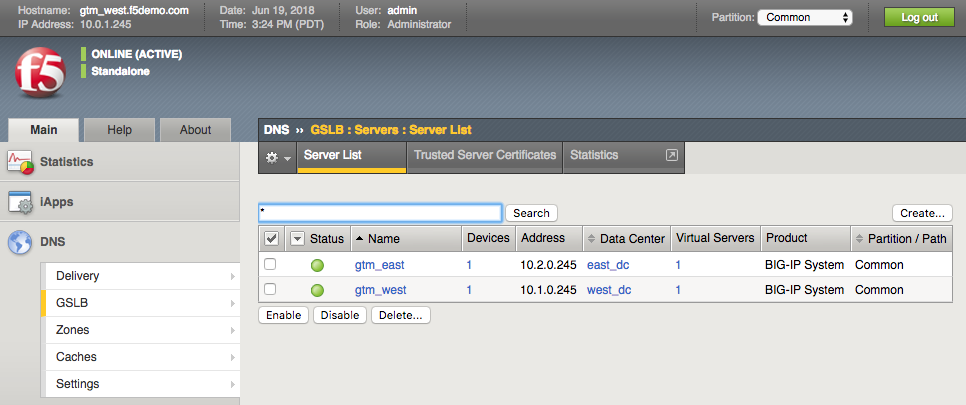The width and height of the screenshot is (966, 405).
Task: Click the Standalone status text
Action: (121, 71)
